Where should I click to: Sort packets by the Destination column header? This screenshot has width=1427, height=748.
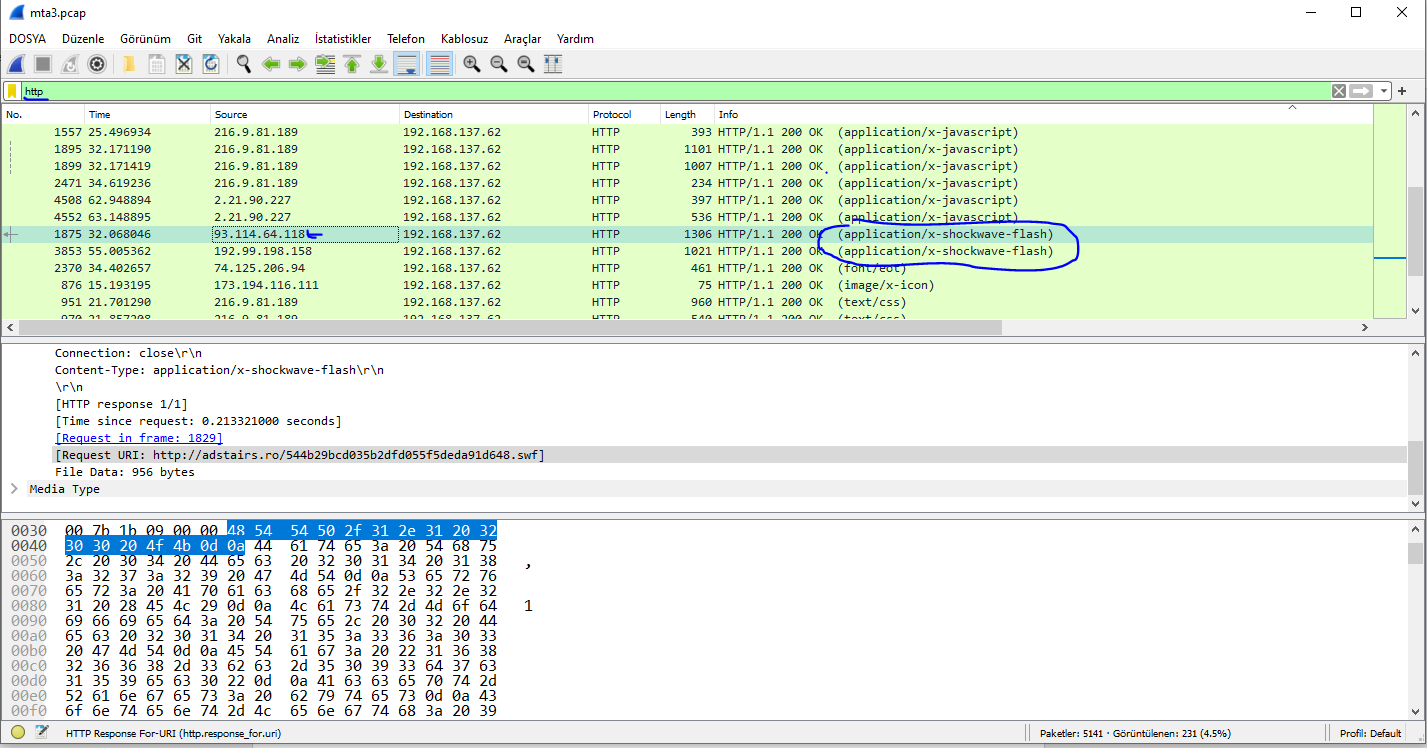494,114
